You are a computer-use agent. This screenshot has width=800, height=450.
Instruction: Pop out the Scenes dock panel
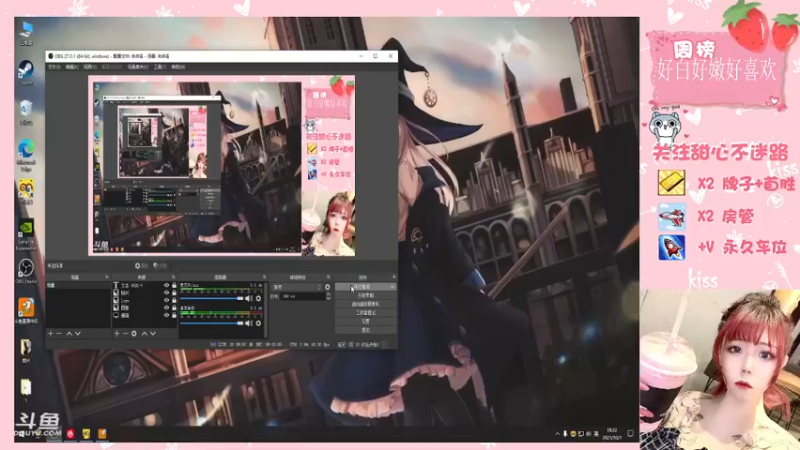click(x=107, y=277)
